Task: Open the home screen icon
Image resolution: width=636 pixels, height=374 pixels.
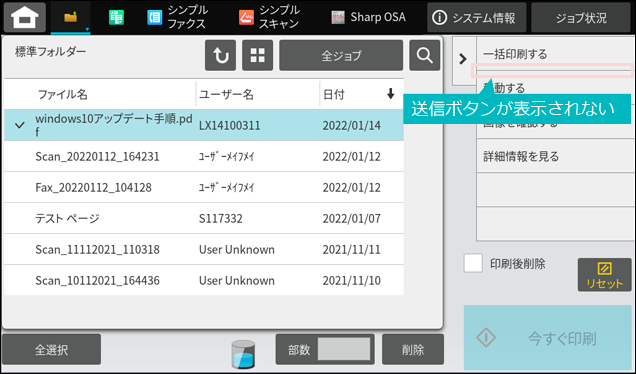Action: pos(25,17)
